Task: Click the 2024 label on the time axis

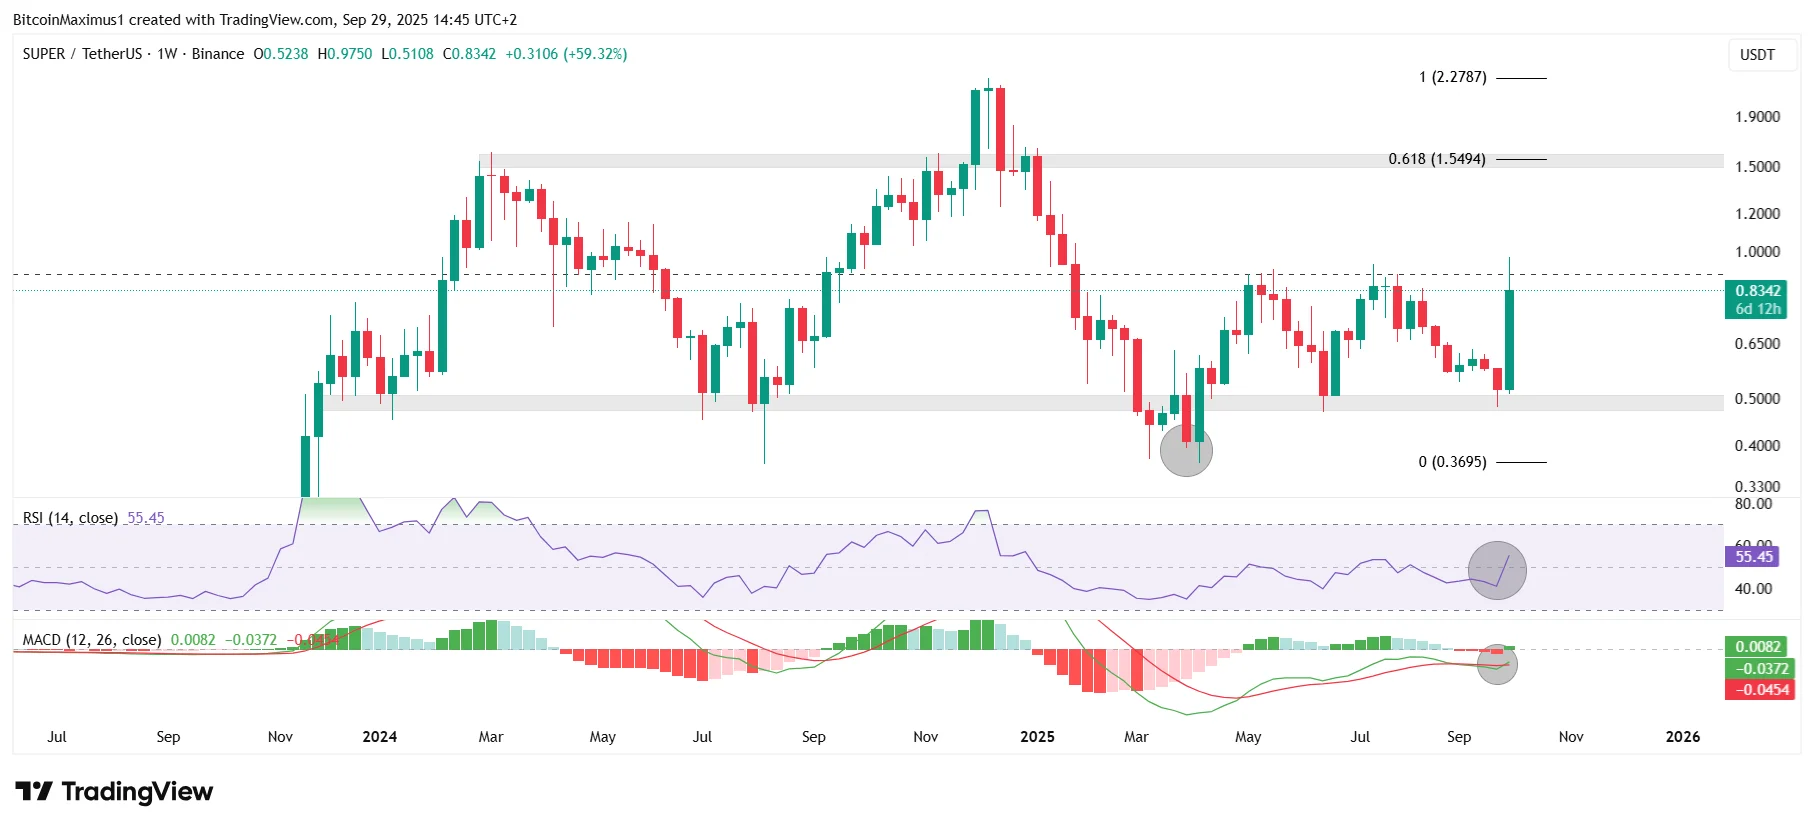Action: [379, 737]
